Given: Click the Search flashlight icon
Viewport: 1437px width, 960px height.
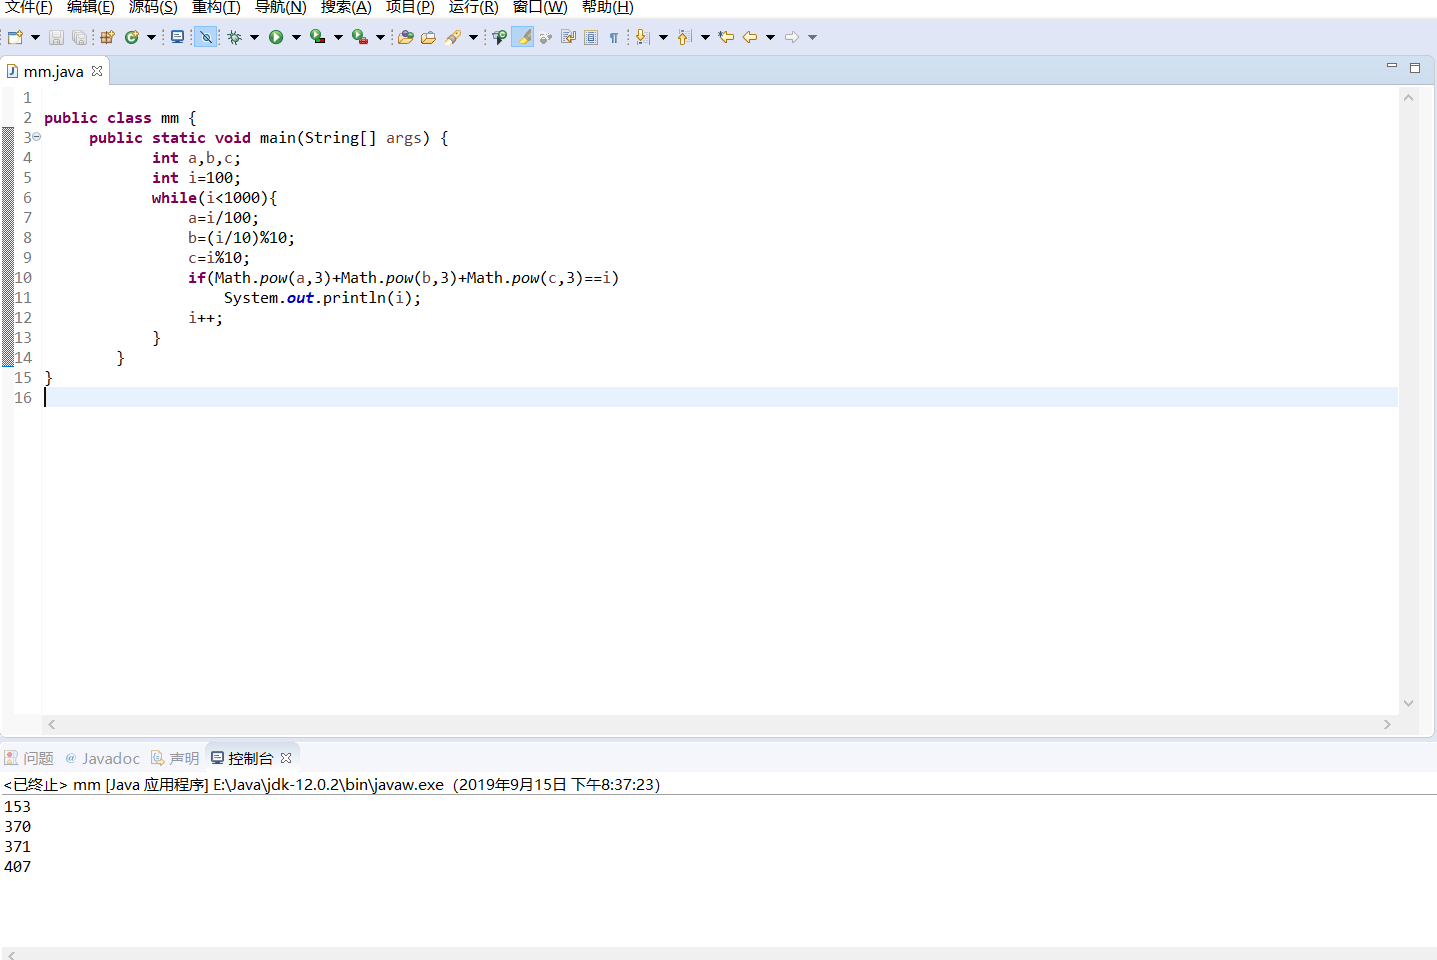Looking at the screenshot, I should click(x=453, y=37).
